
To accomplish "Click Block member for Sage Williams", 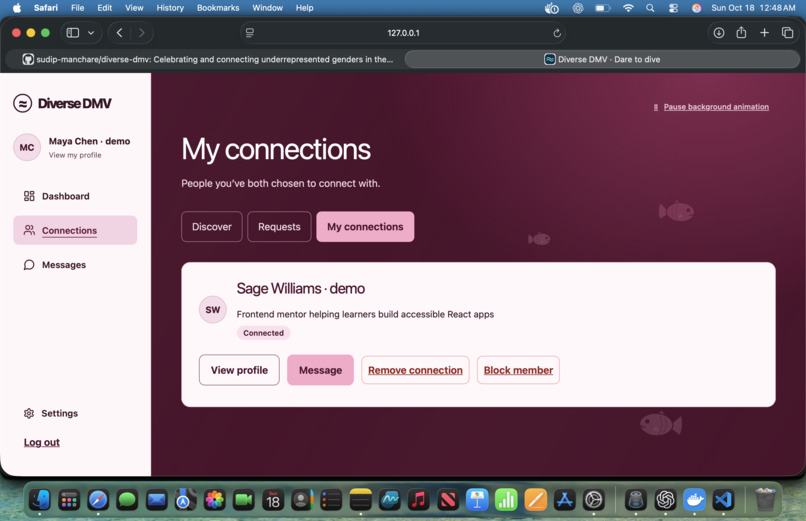I will (x=518, y=370).
